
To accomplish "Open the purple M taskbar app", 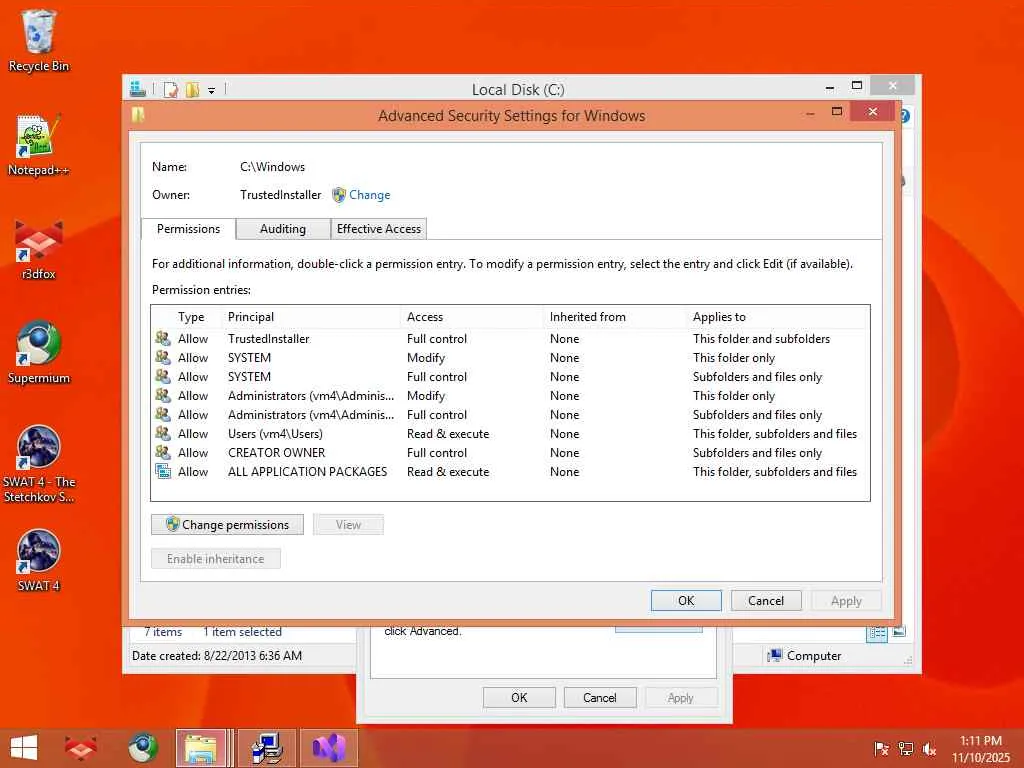I will pyautogui.click(x=328, y=748).
